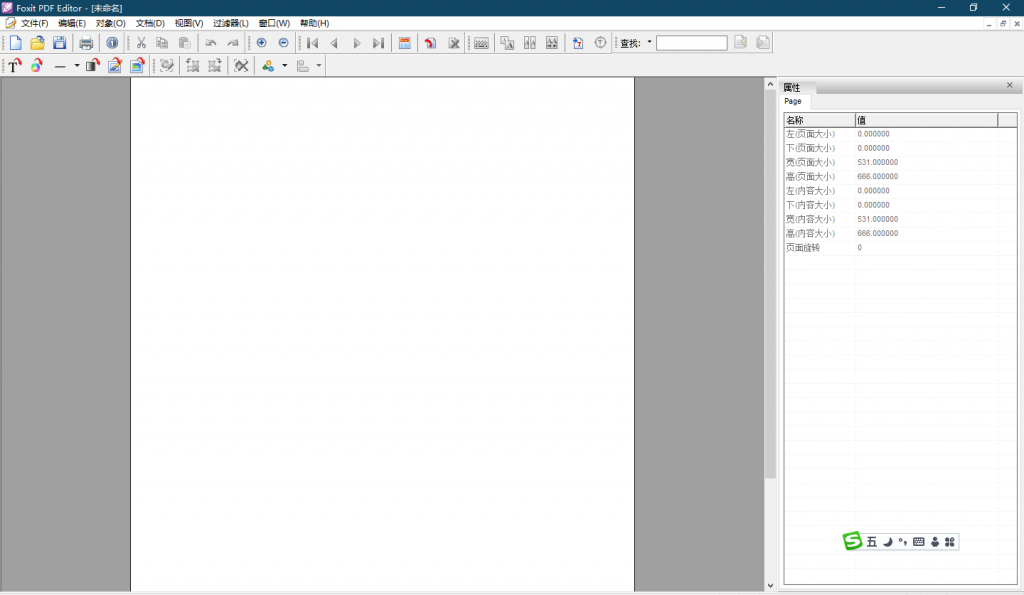Click the align objects icon
This screenshot has height=595, width=1024.
coord(303,65)
